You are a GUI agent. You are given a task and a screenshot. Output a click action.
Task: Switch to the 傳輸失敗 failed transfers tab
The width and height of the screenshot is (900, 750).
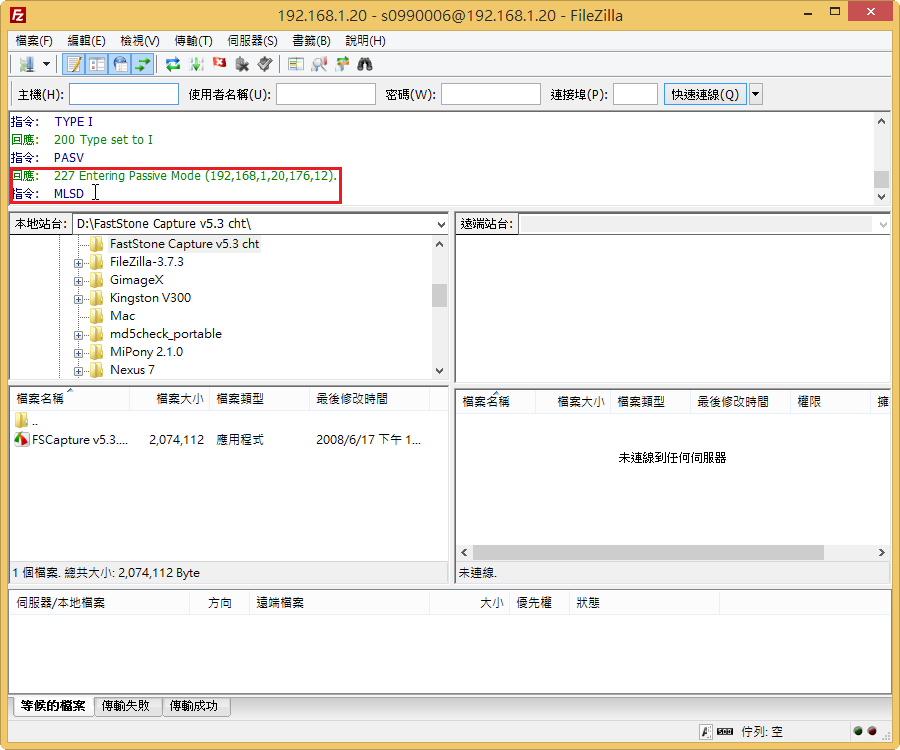coord(126,706)
